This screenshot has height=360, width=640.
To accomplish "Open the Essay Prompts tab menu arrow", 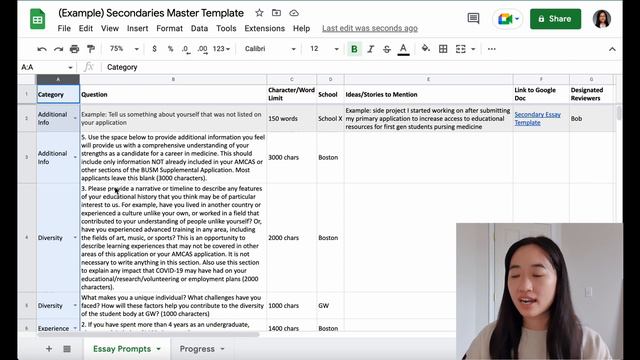I will (x=158, y=349).
